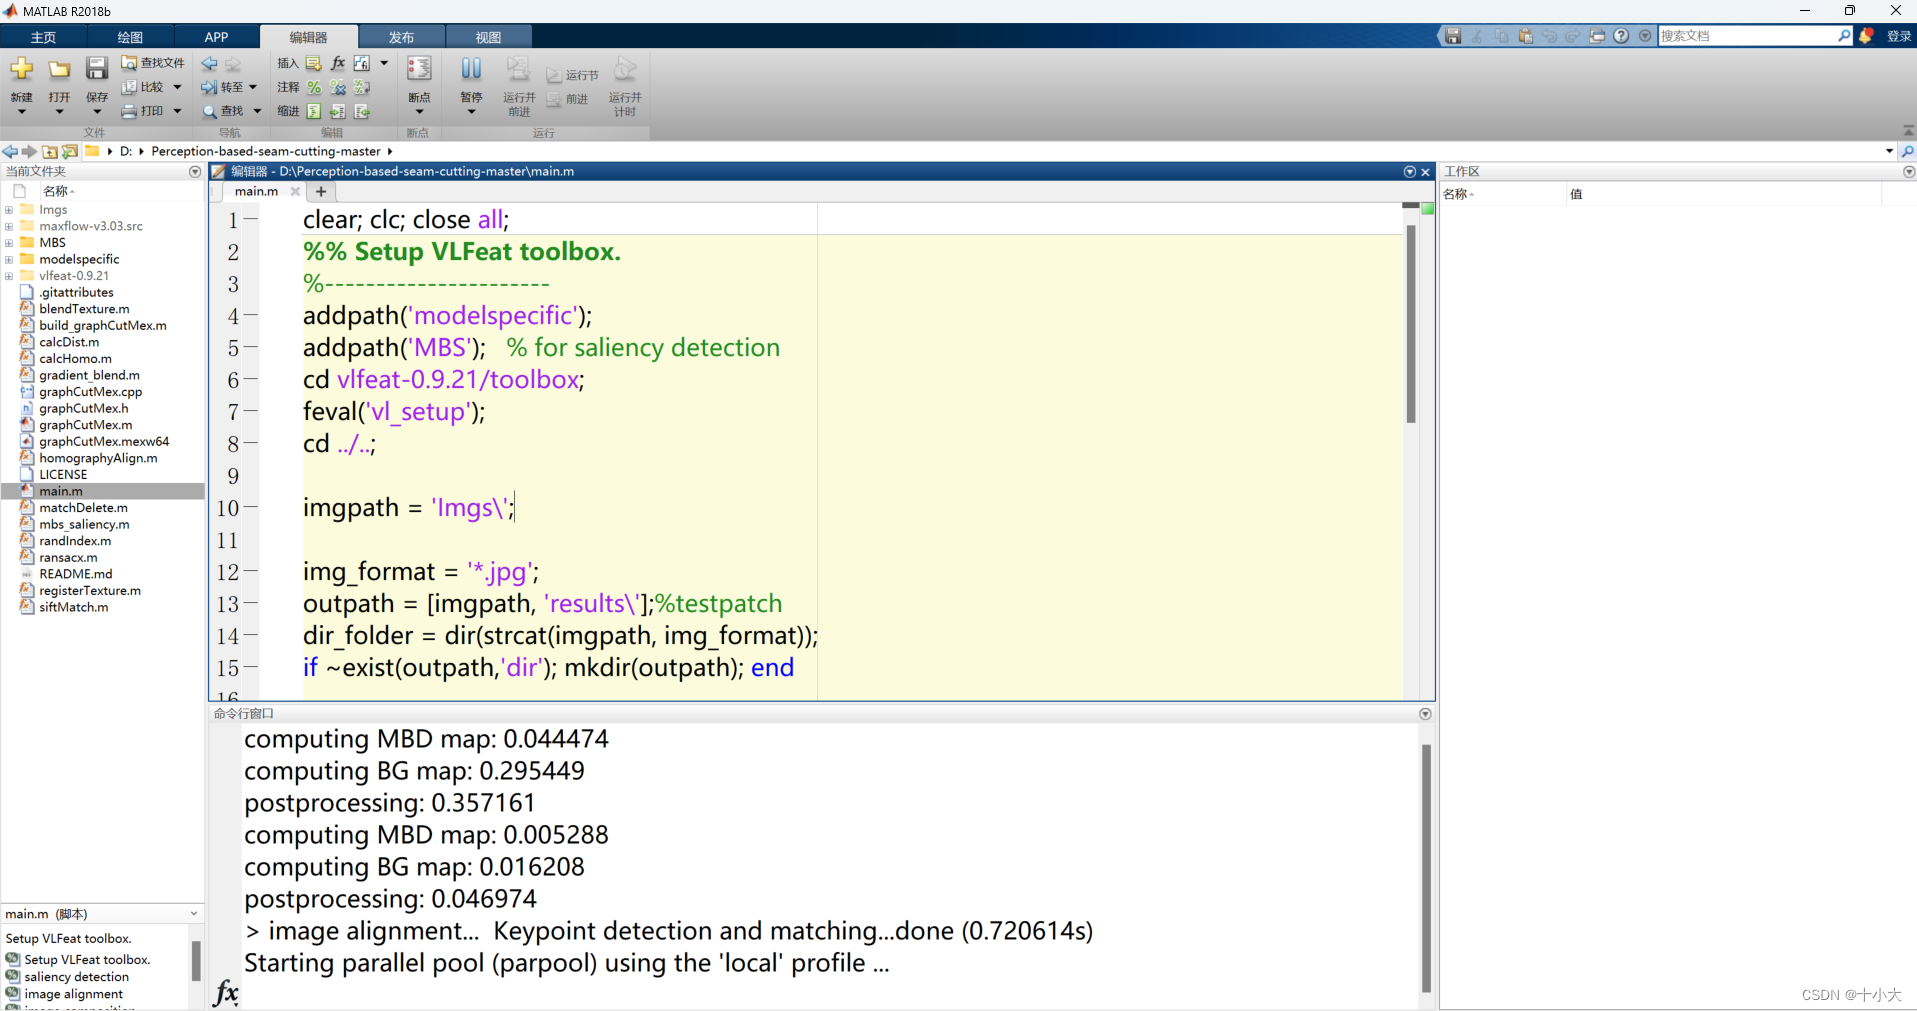Open the 暂停 dropdown arrow

pyautogui.click(x=471, y=112)
